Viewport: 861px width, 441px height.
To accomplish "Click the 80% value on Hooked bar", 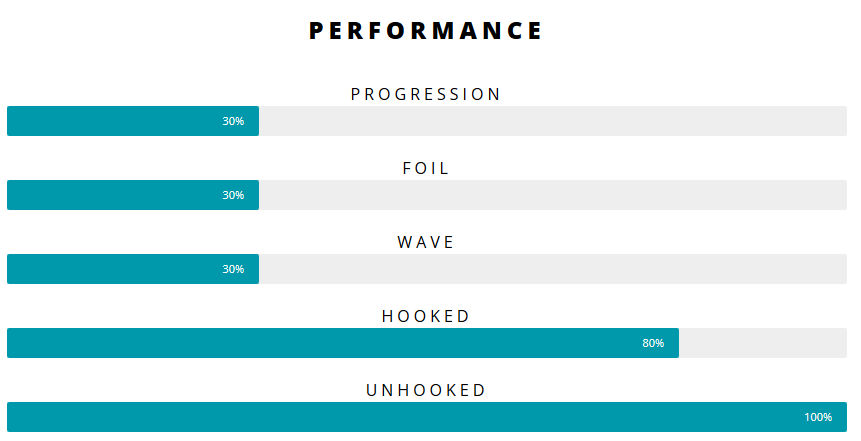I will coord(653,343).
